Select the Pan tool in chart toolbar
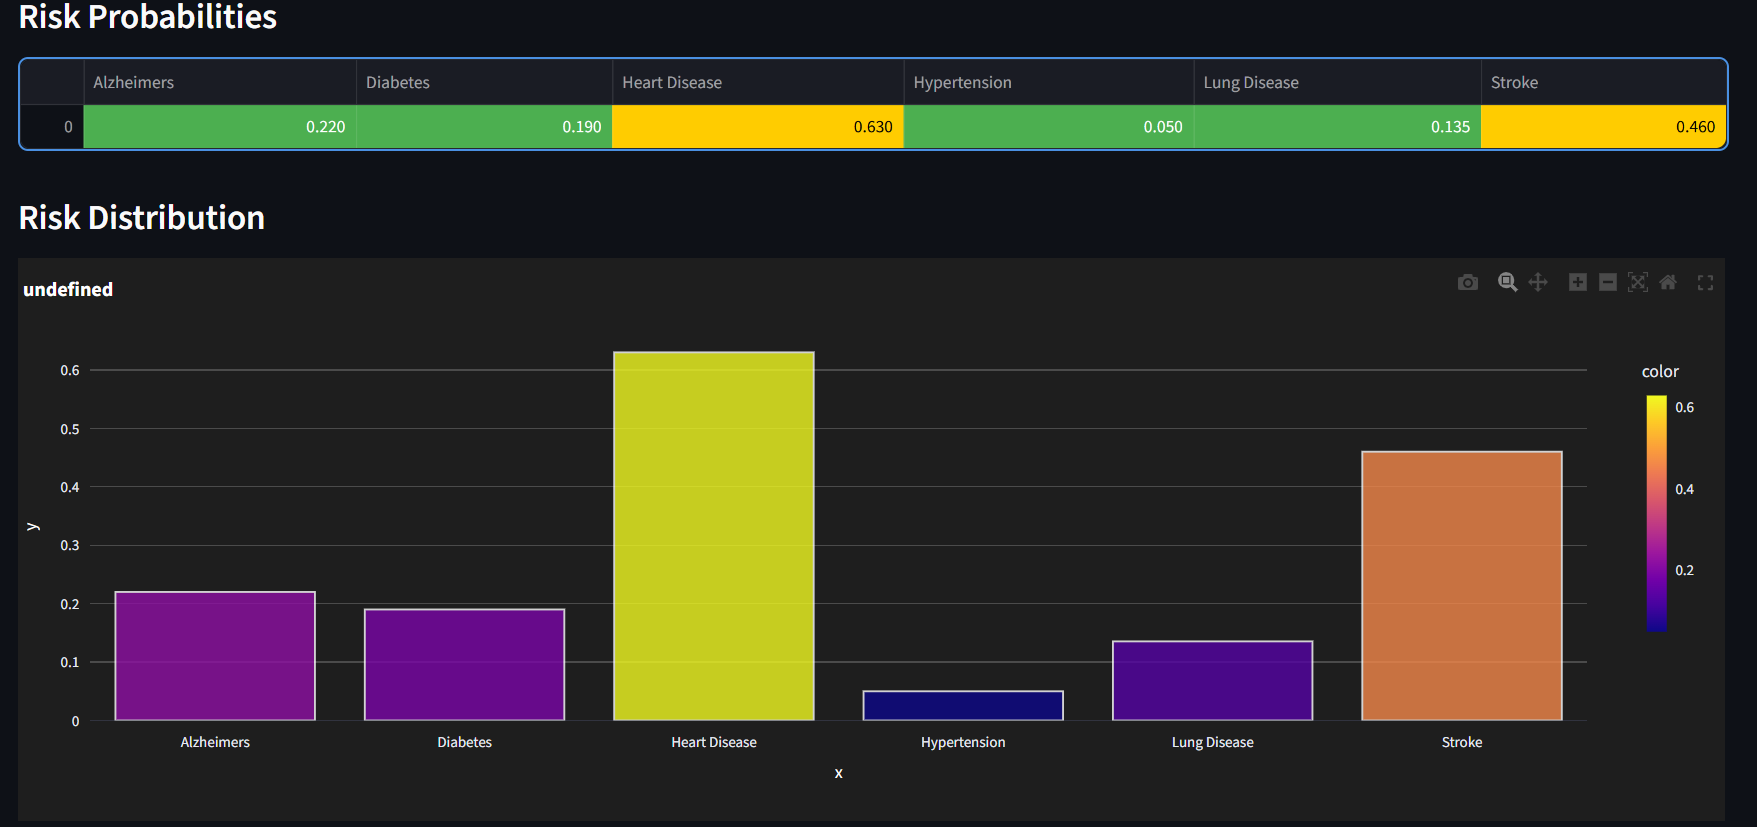Image resolution: width=1757 pixels, height=827 pixels. 1538,283
